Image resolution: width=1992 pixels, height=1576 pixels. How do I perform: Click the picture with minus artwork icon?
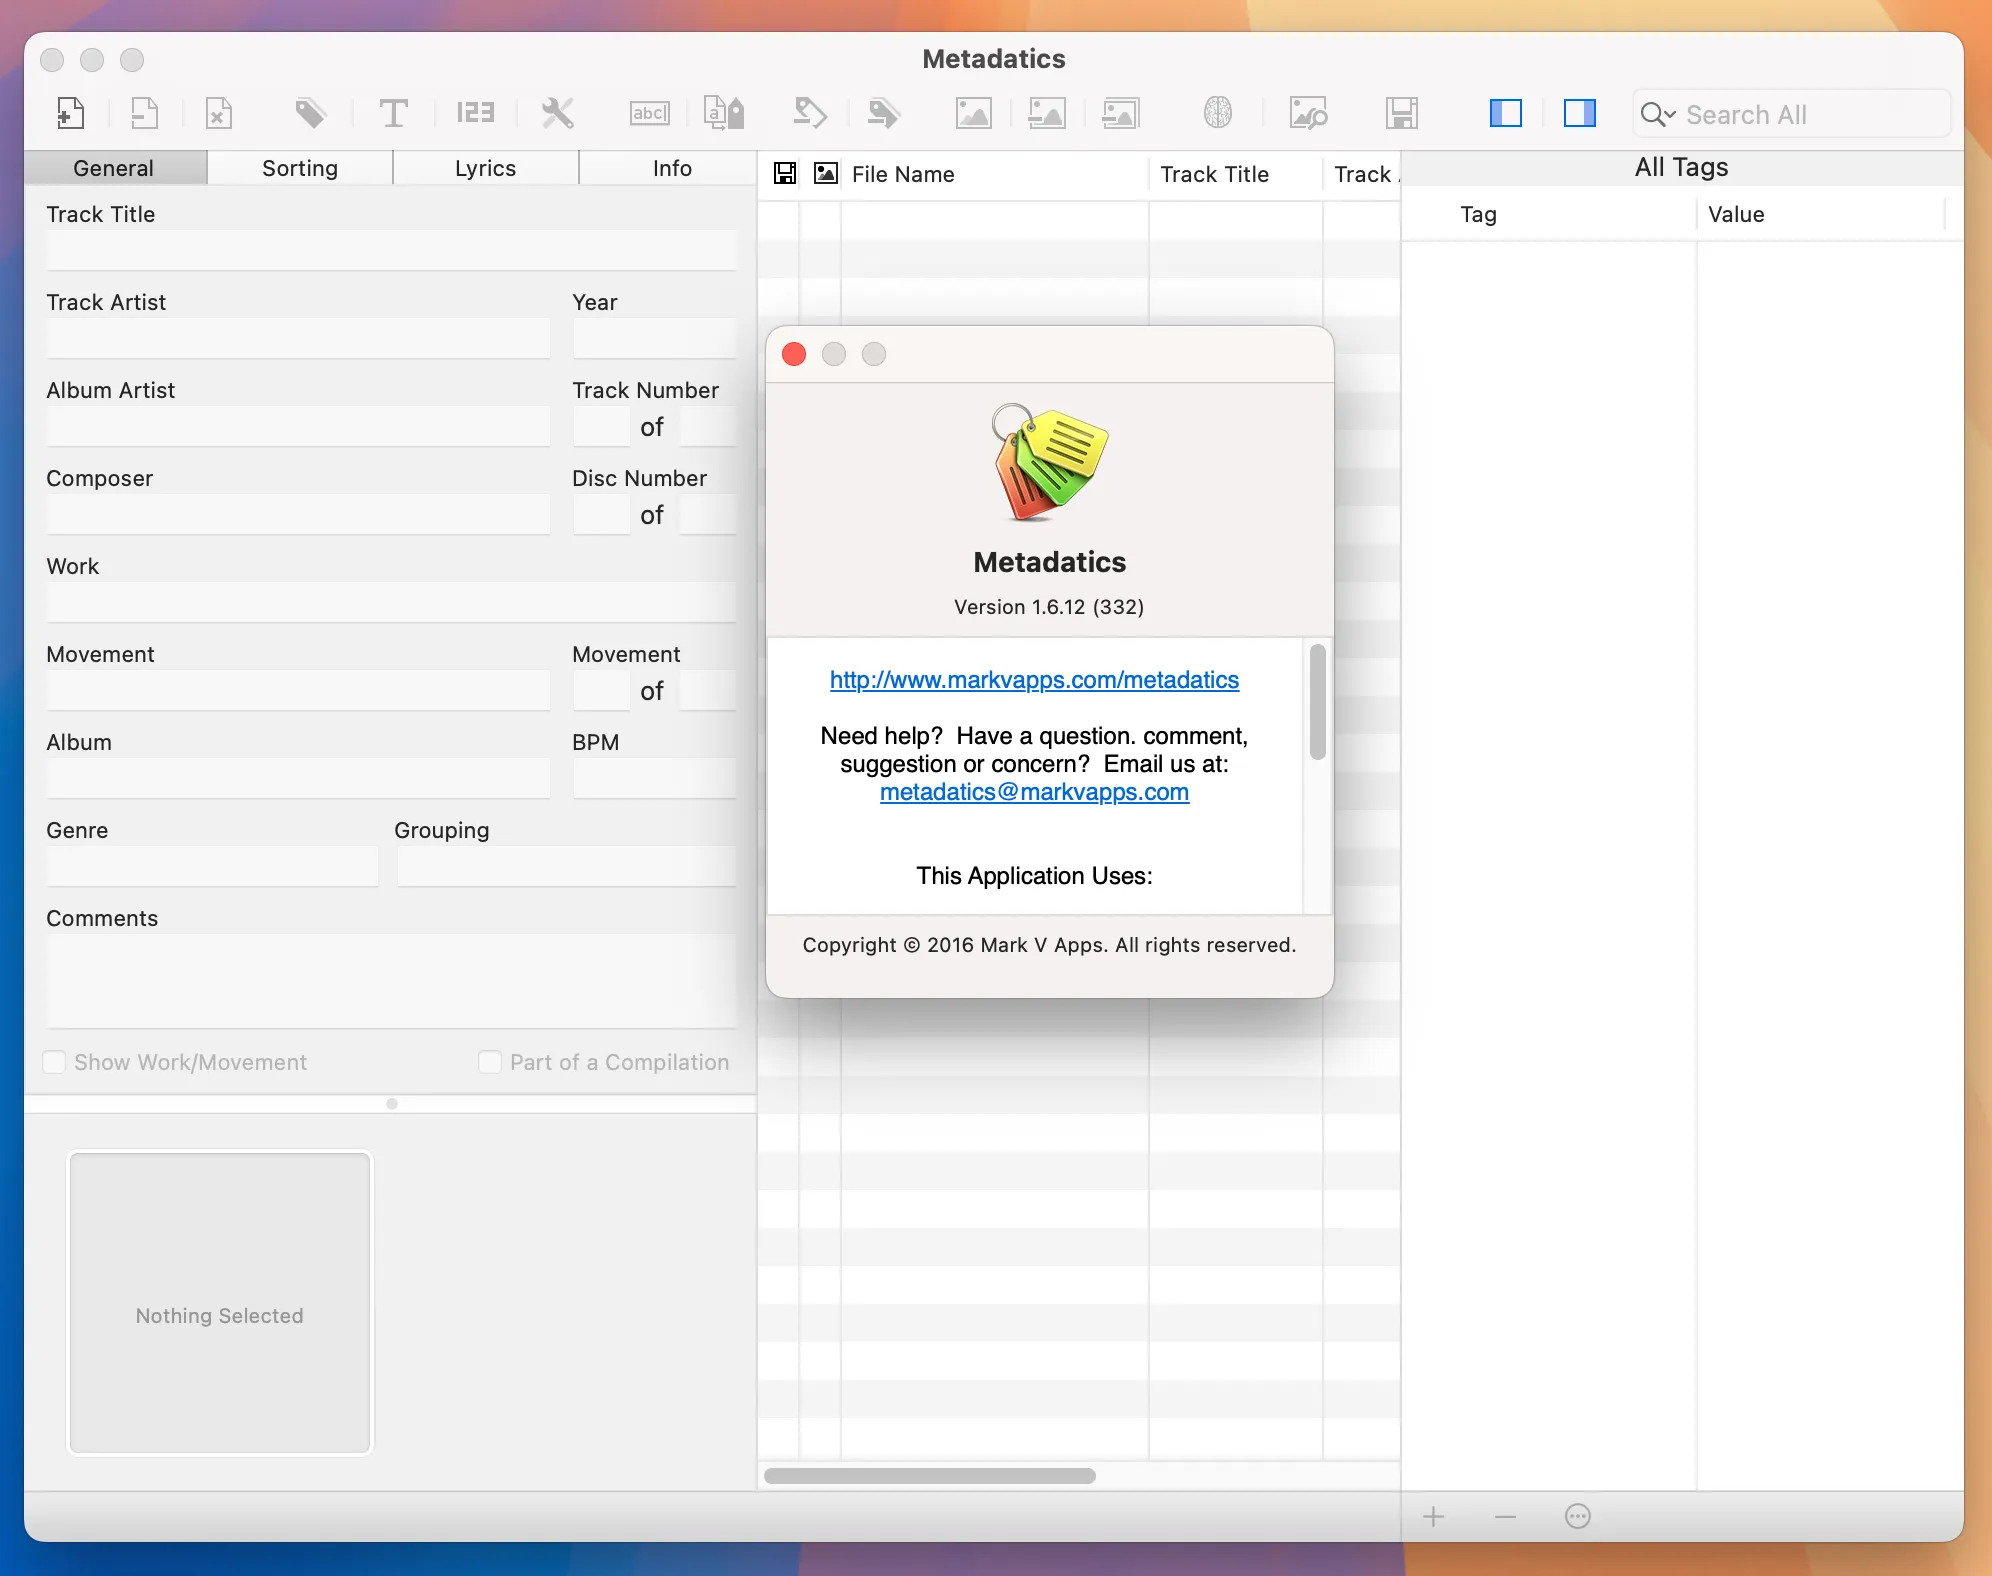pyautogui.click(x=1047, y=113)
